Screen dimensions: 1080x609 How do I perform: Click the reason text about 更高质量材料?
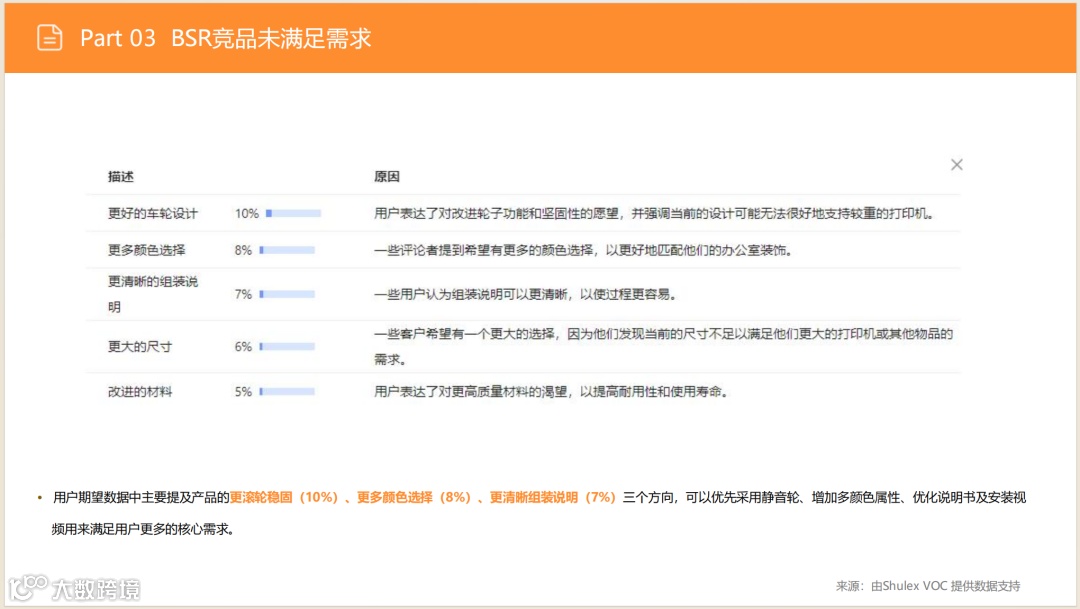pos(552,391)
